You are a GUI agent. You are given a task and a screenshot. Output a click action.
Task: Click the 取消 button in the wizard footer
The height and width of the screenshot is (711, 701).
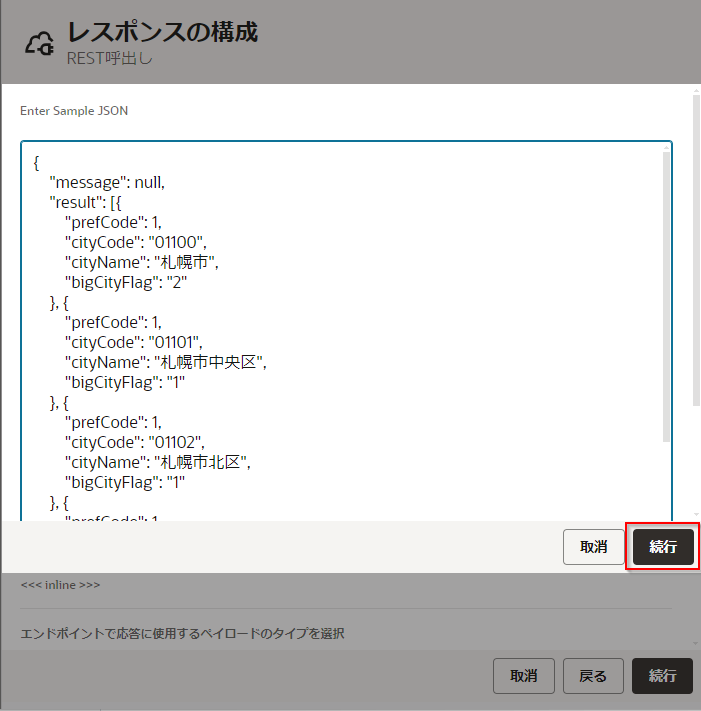523,676
